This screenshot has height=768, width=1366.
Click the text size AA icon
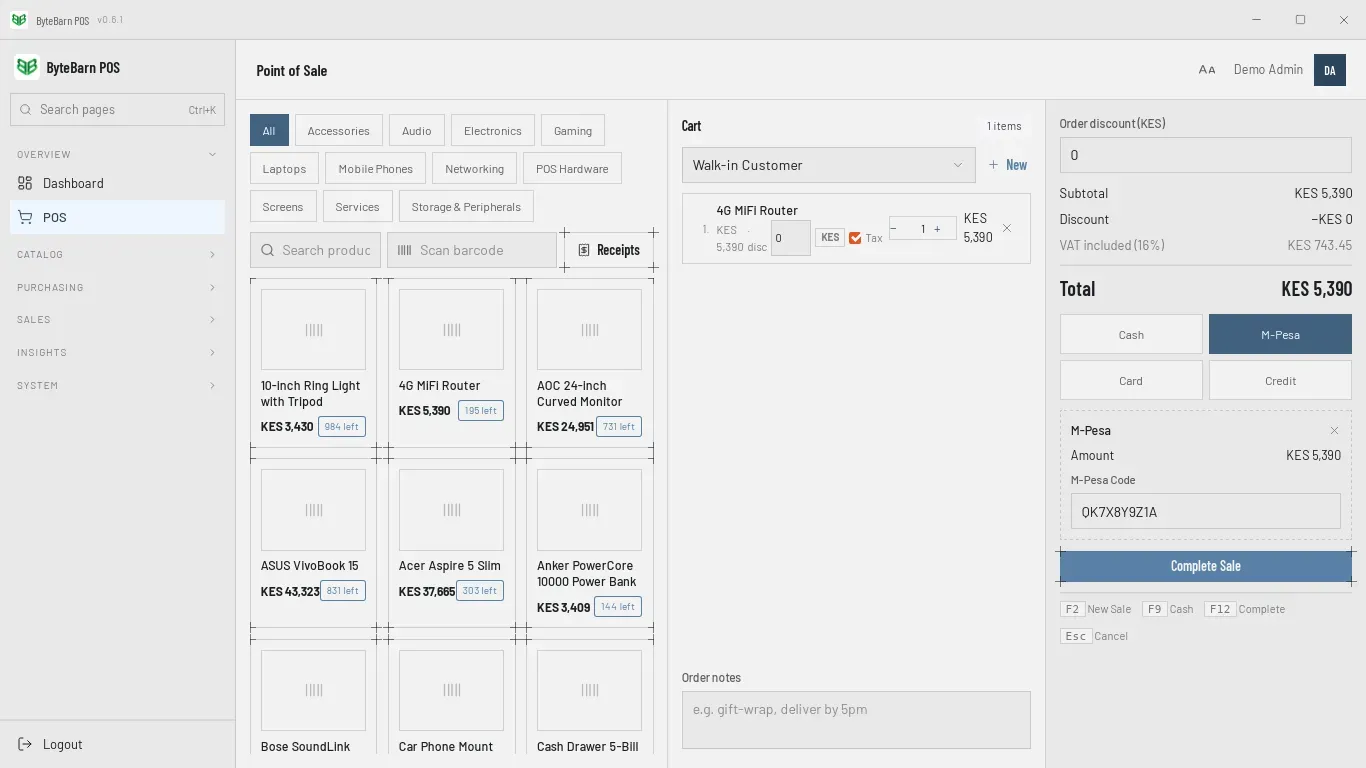(x=1207, y=70)
